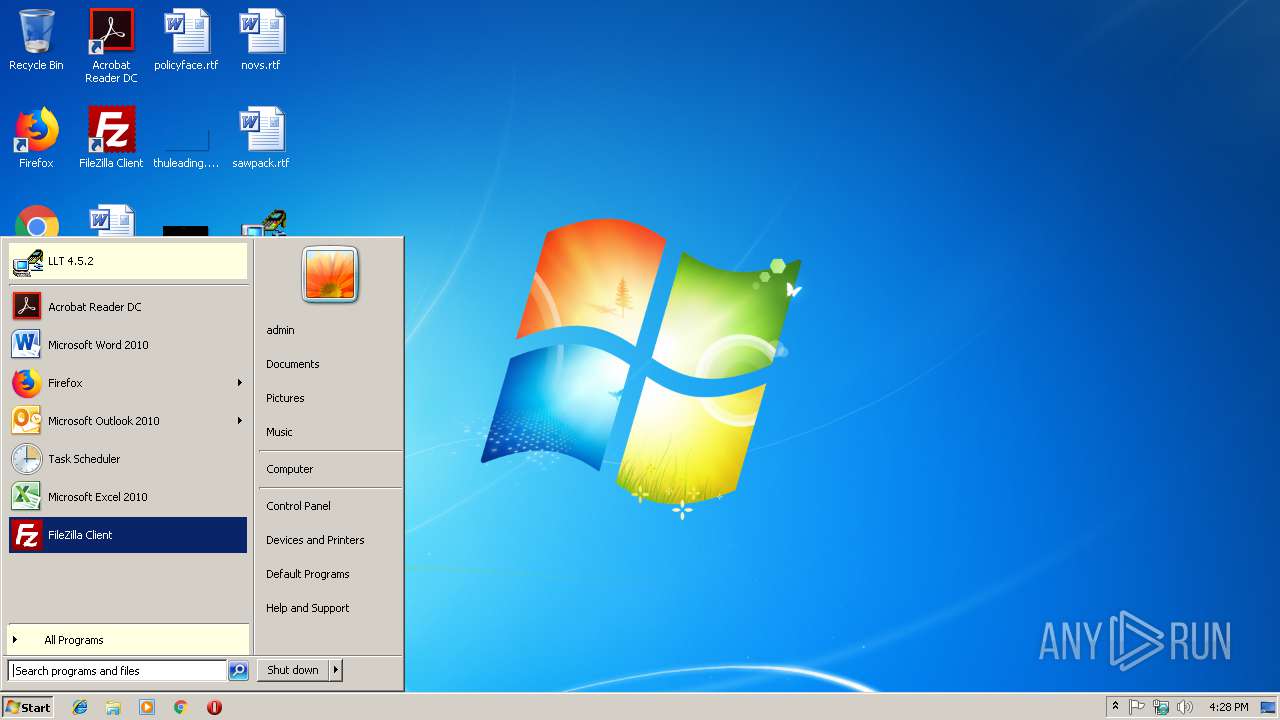The width and height of the screenshot is (1280, 720).
Task: Open thuleading desktop file
Action: tap(186, 145)
